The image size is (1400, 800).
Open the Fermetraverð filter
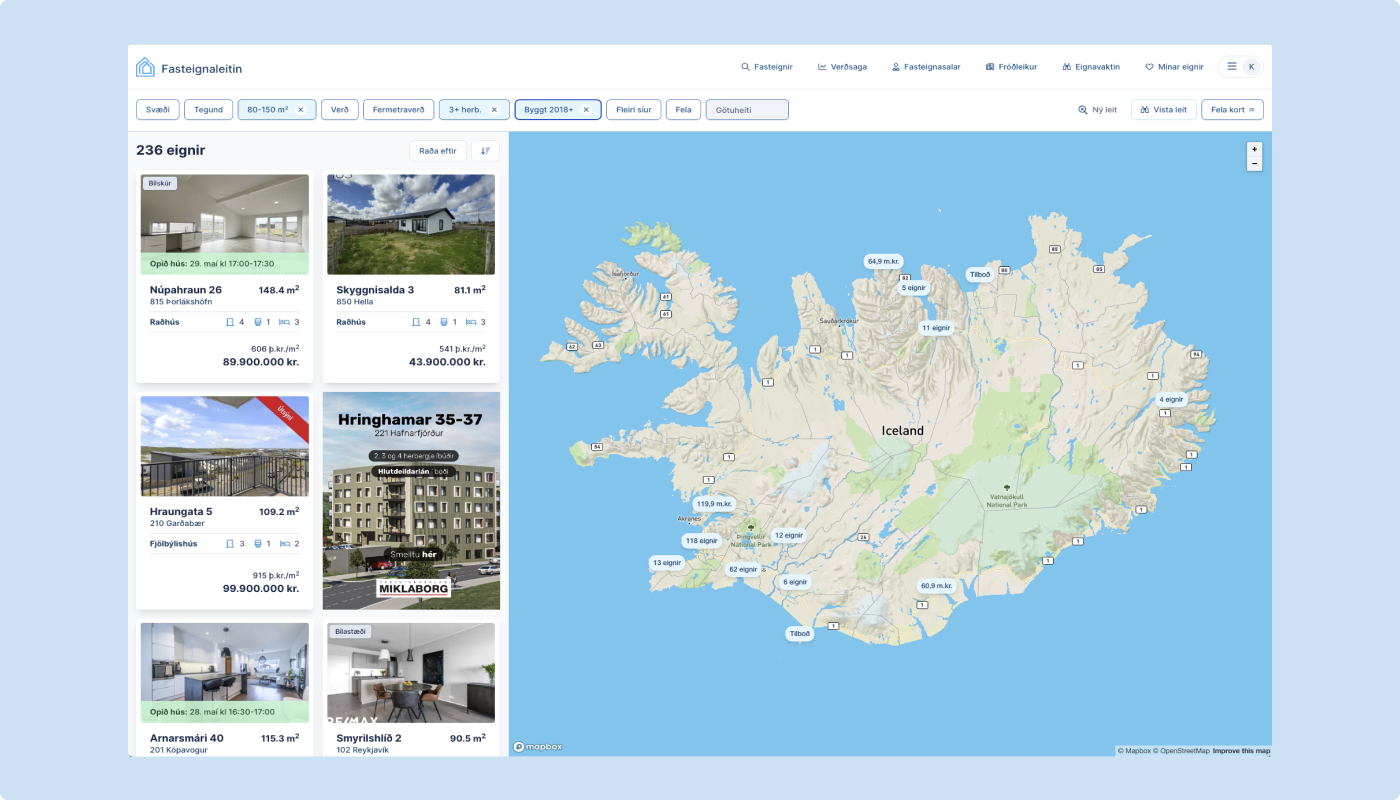pyautogui.click(x=399, y=110)
